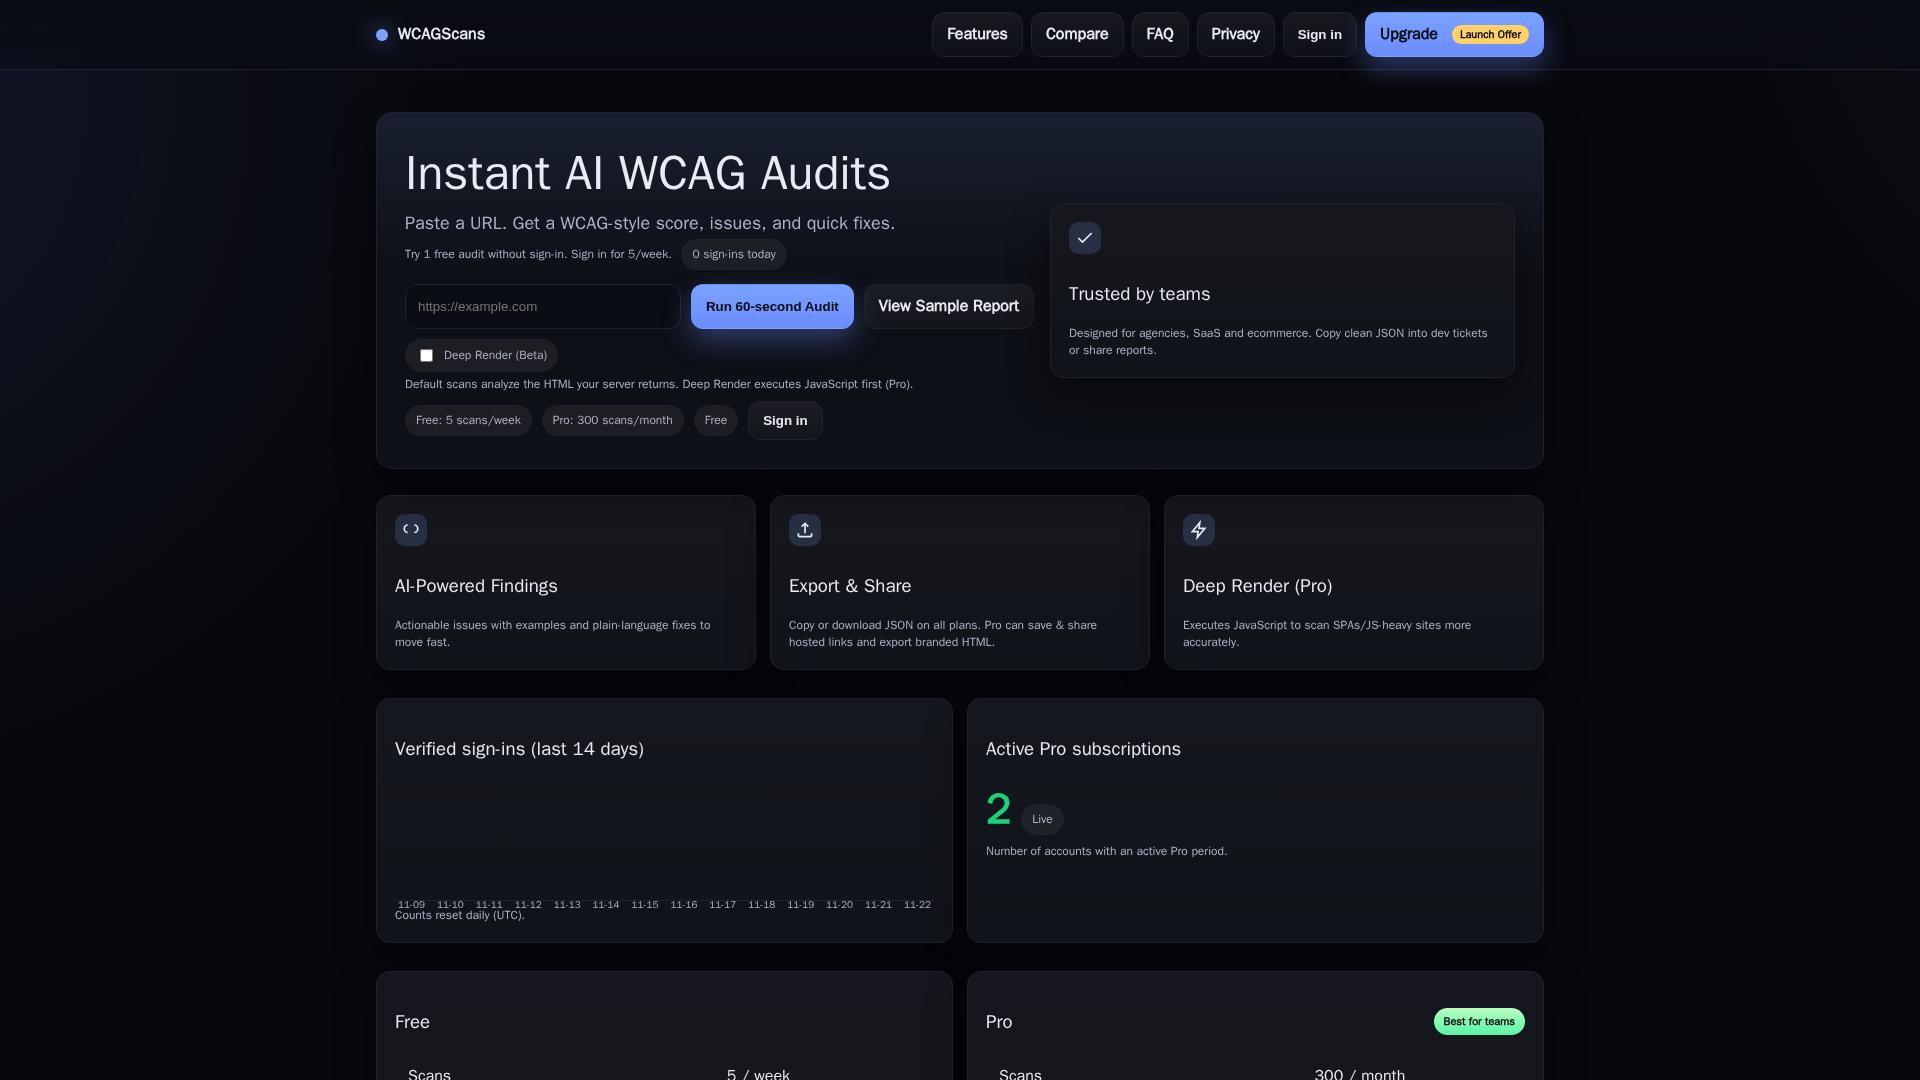Click the AI-Powered Findings heading
The height and width of the screenshot is (1080, 1920).
[476, 587]
